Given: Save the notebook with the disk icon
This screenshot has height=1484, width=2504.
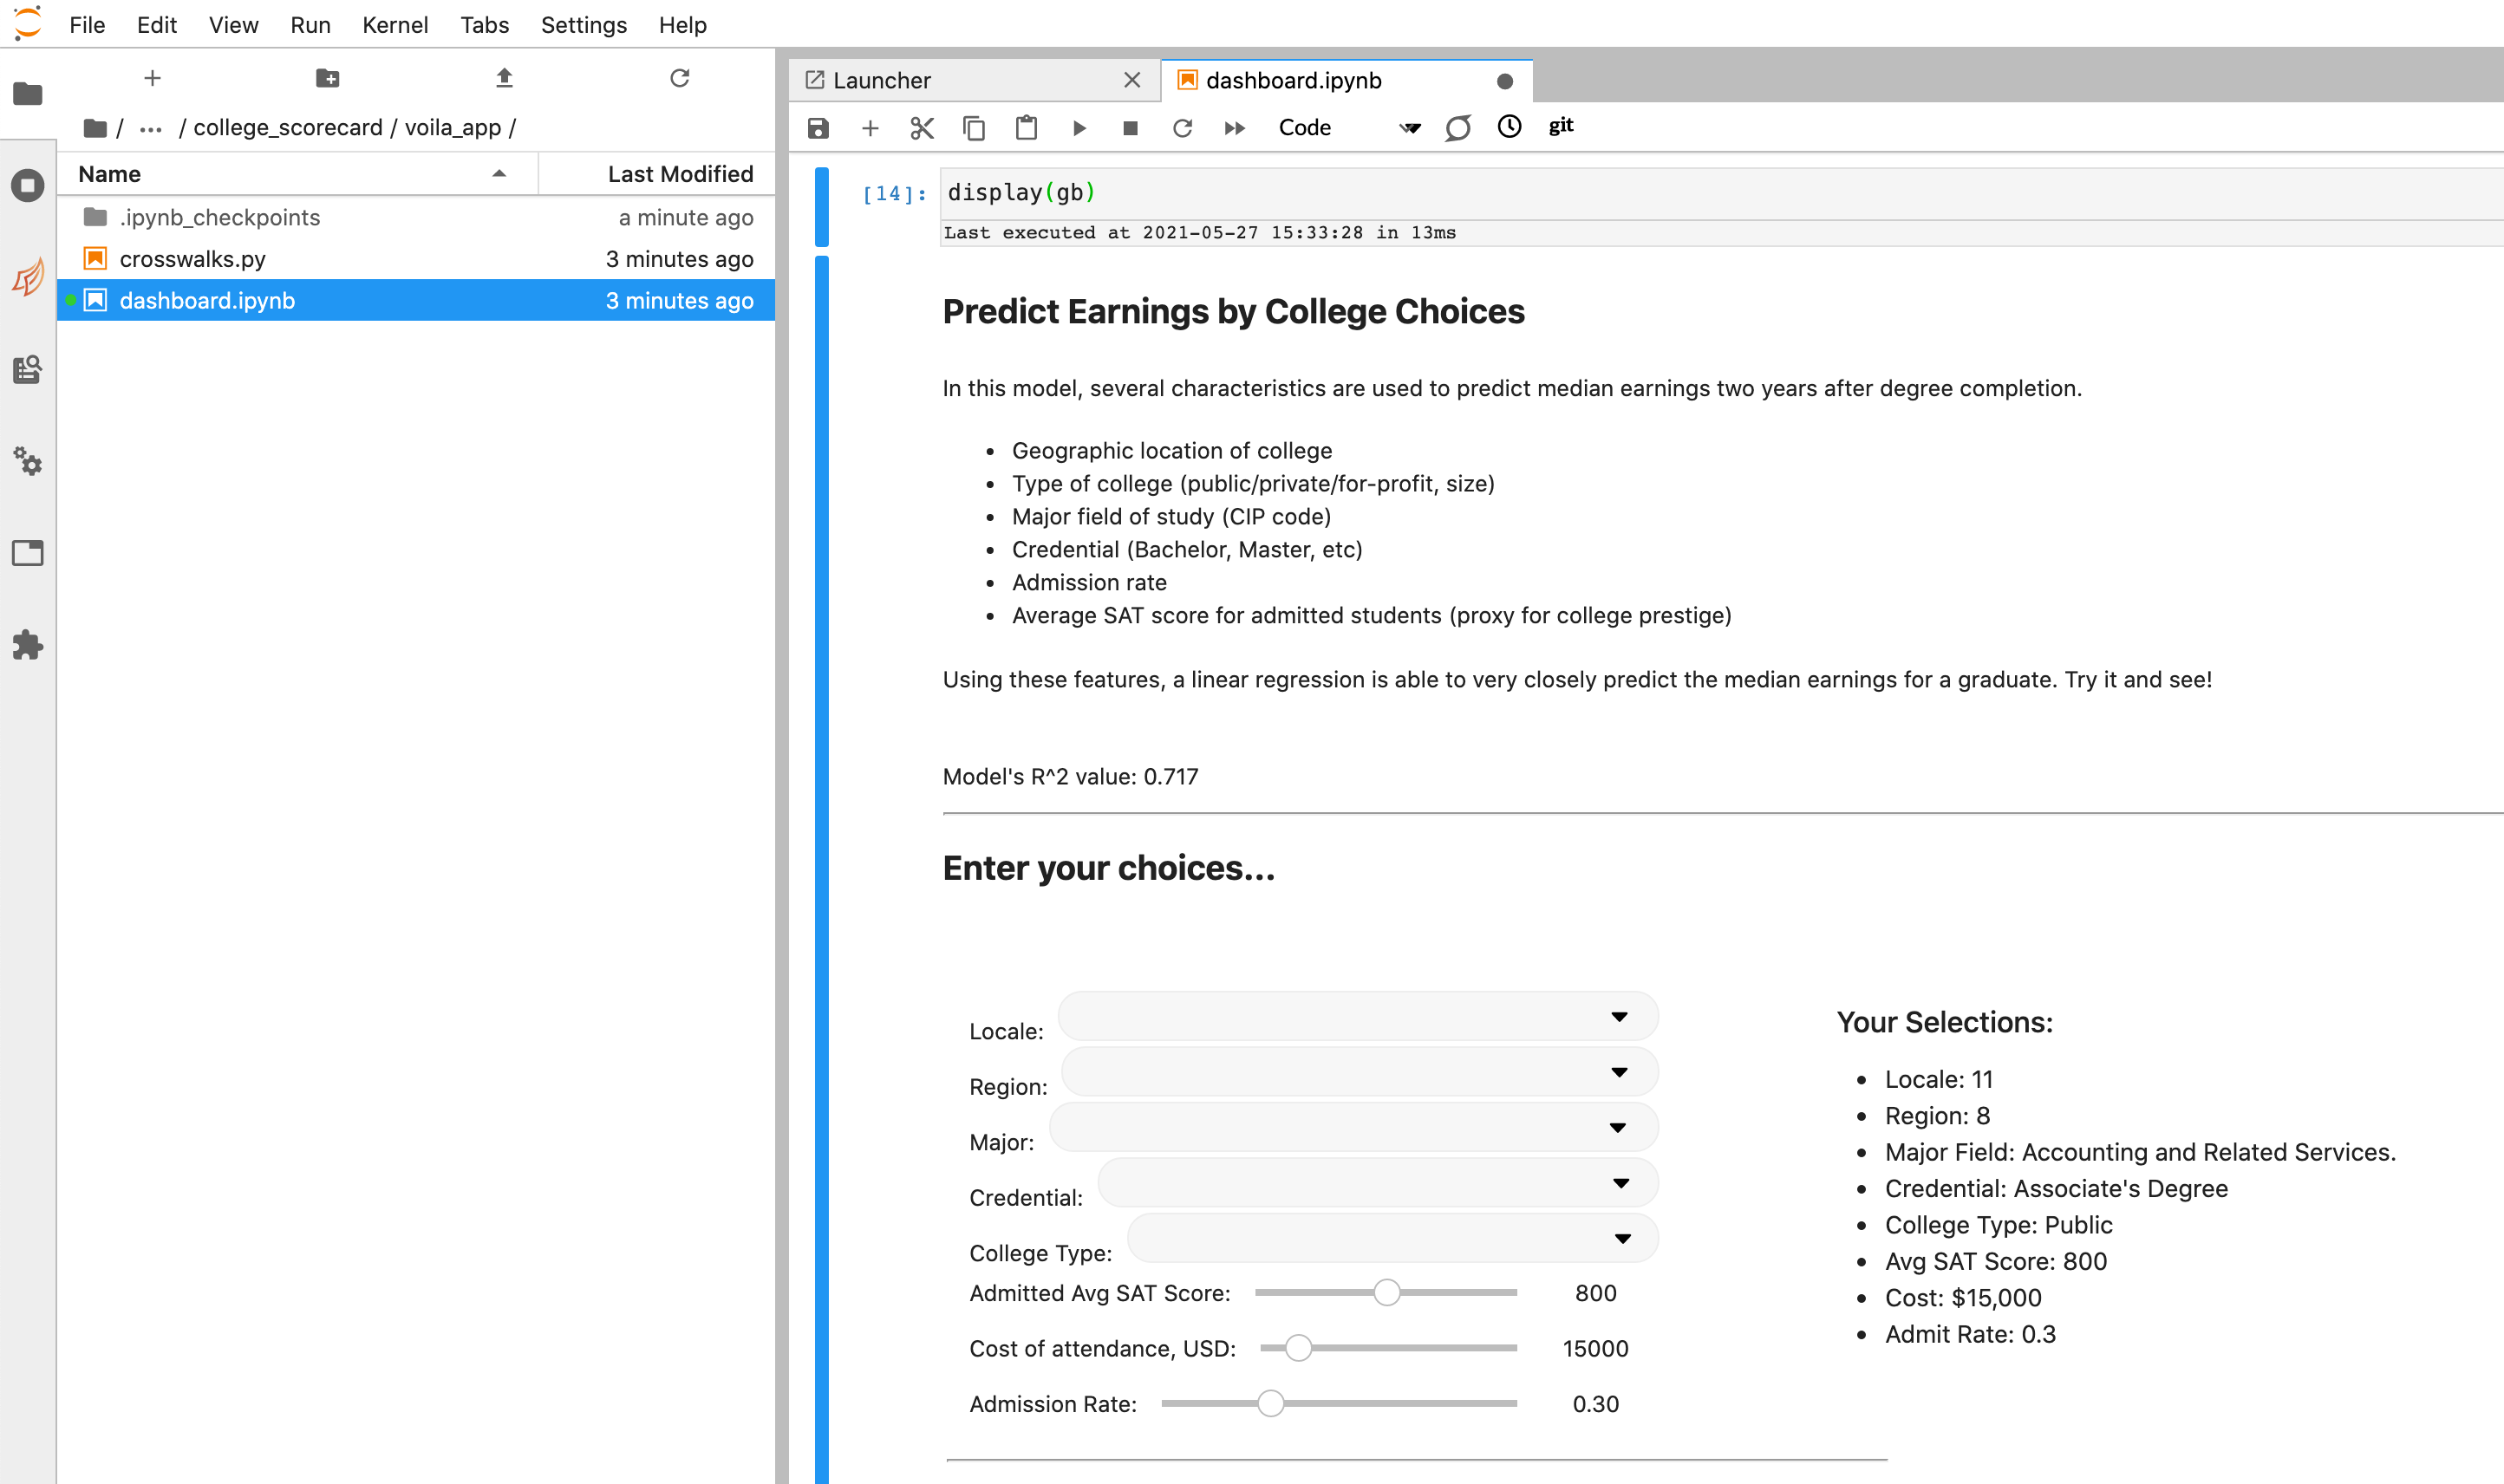Looking at the screenshot, I should [818, 128].
